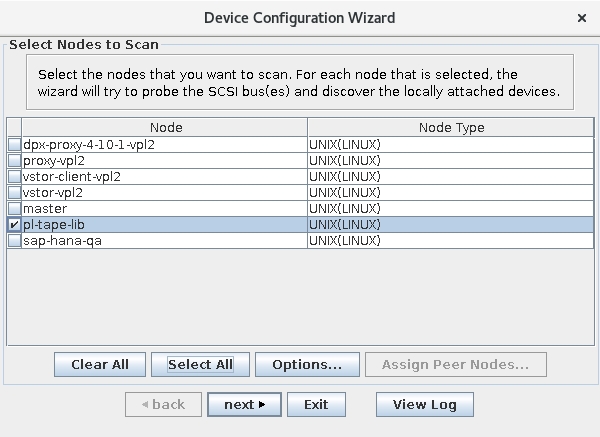Exit the Device Configuration Wizard

(316, 405)
